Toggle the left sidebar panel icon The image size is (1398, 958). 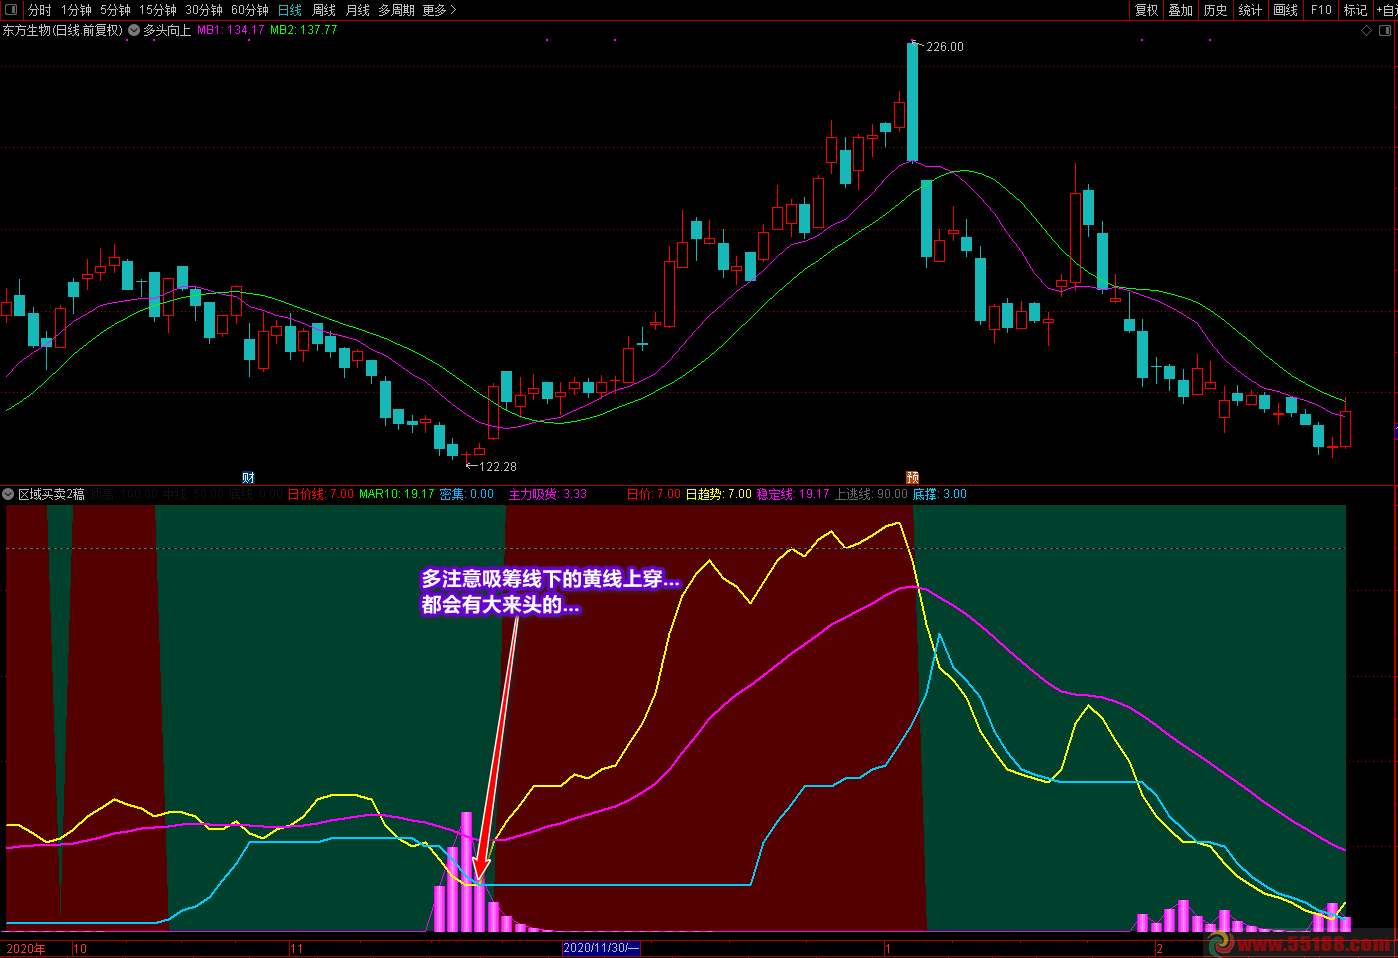pos(11,10)
